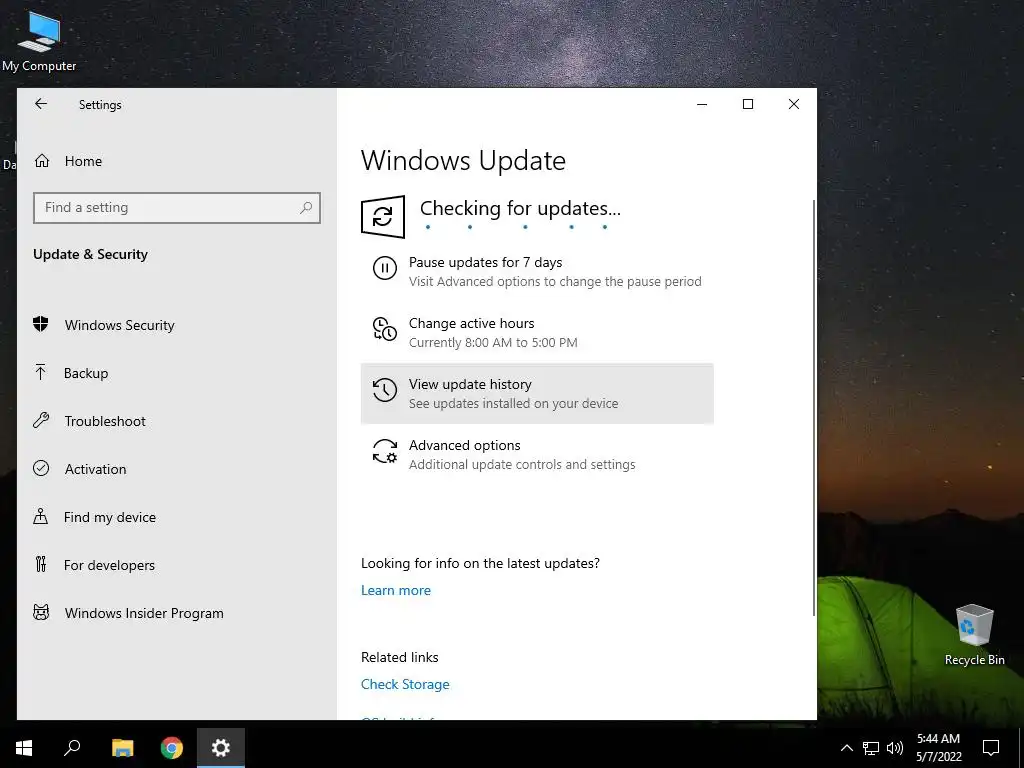Click the Windows Insider Program cat icon

[x=40, y=612]
